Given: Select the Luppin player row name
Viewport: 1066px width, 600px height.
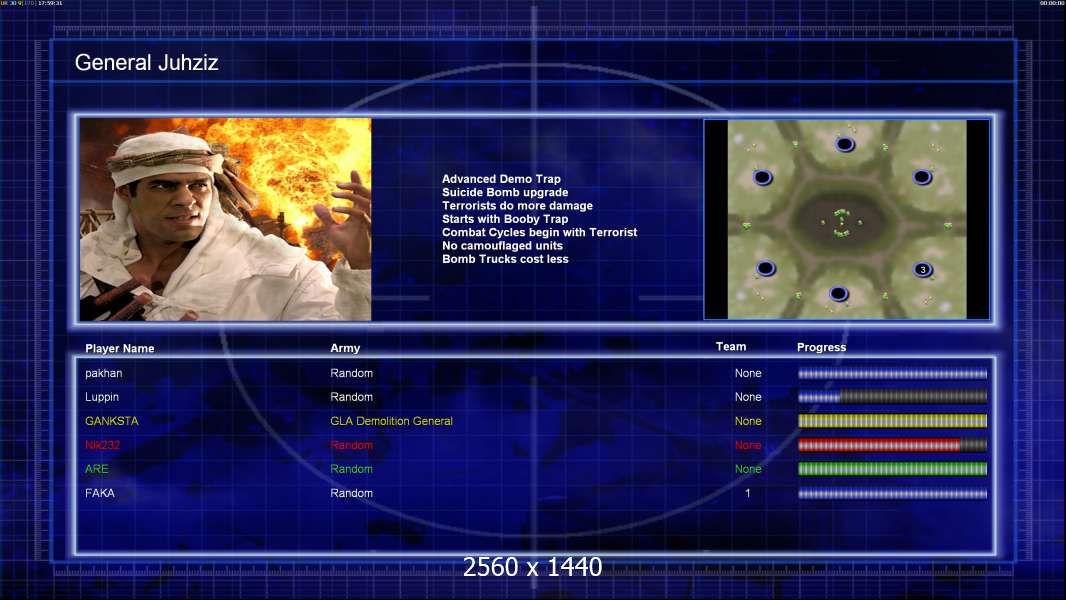Looking at the screenshot, I should pyautogui.click(x=103, y=397).
